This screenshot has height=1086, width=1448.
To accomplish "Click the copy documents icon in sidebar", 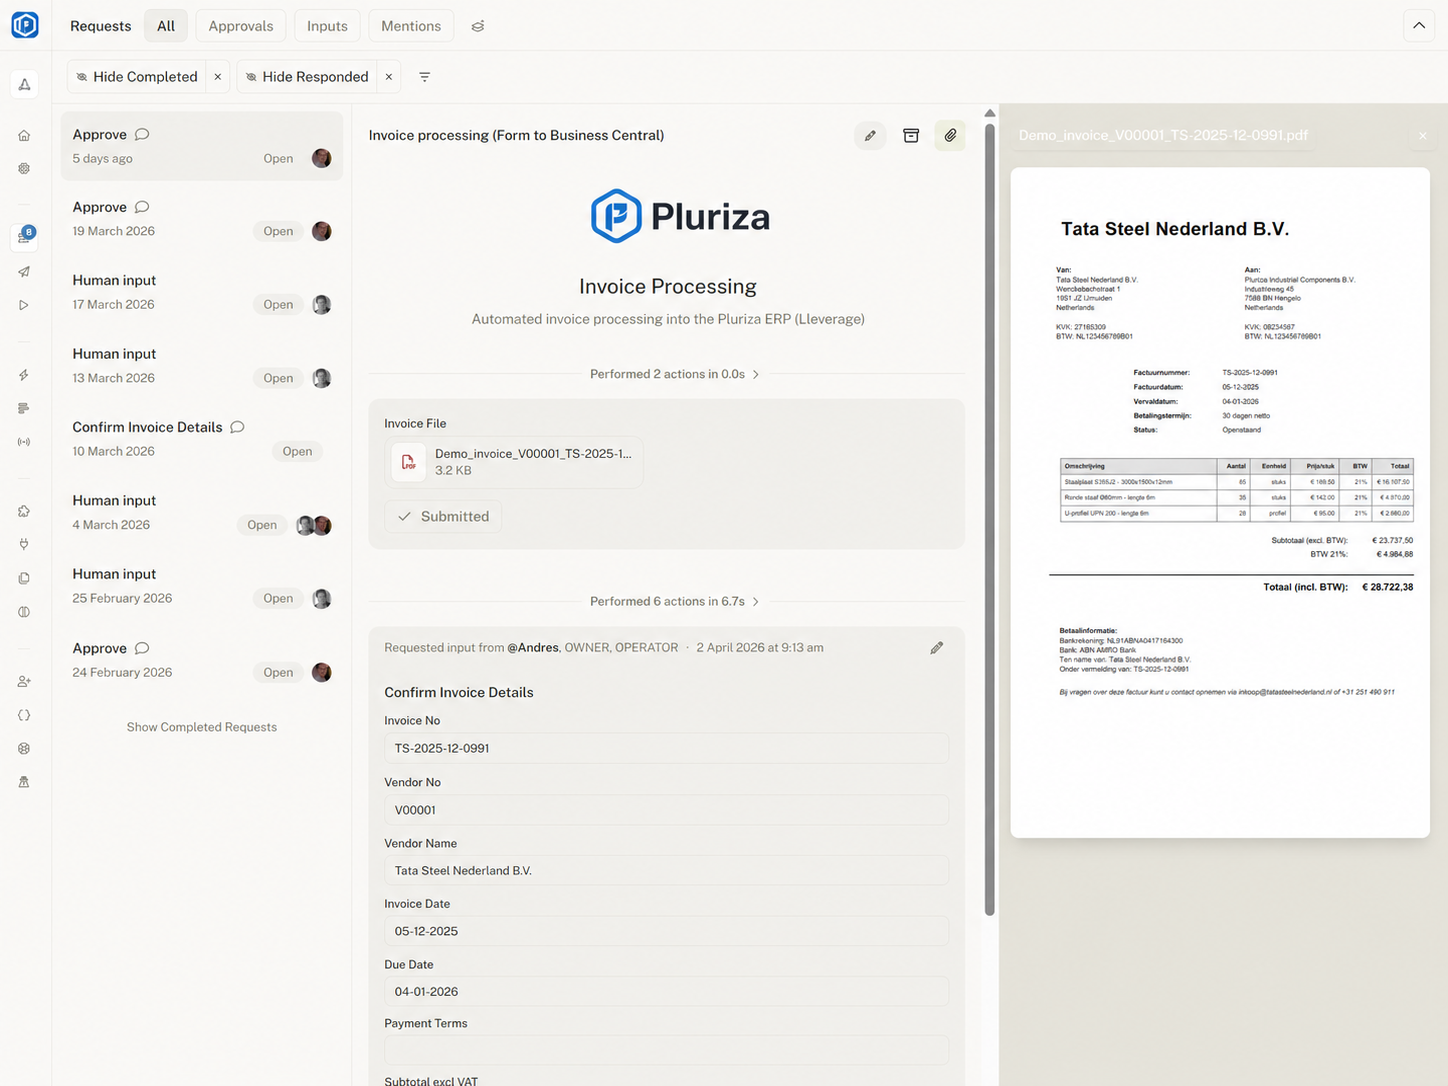I will click(24, 578).
